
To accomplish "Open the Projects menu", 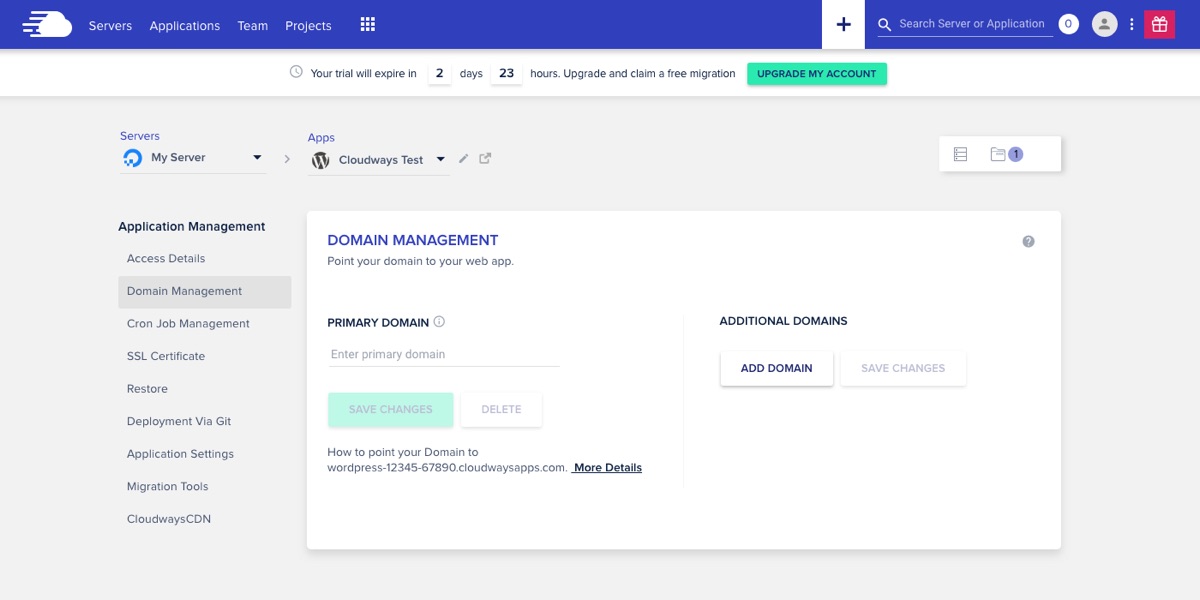I will point(308,26).
